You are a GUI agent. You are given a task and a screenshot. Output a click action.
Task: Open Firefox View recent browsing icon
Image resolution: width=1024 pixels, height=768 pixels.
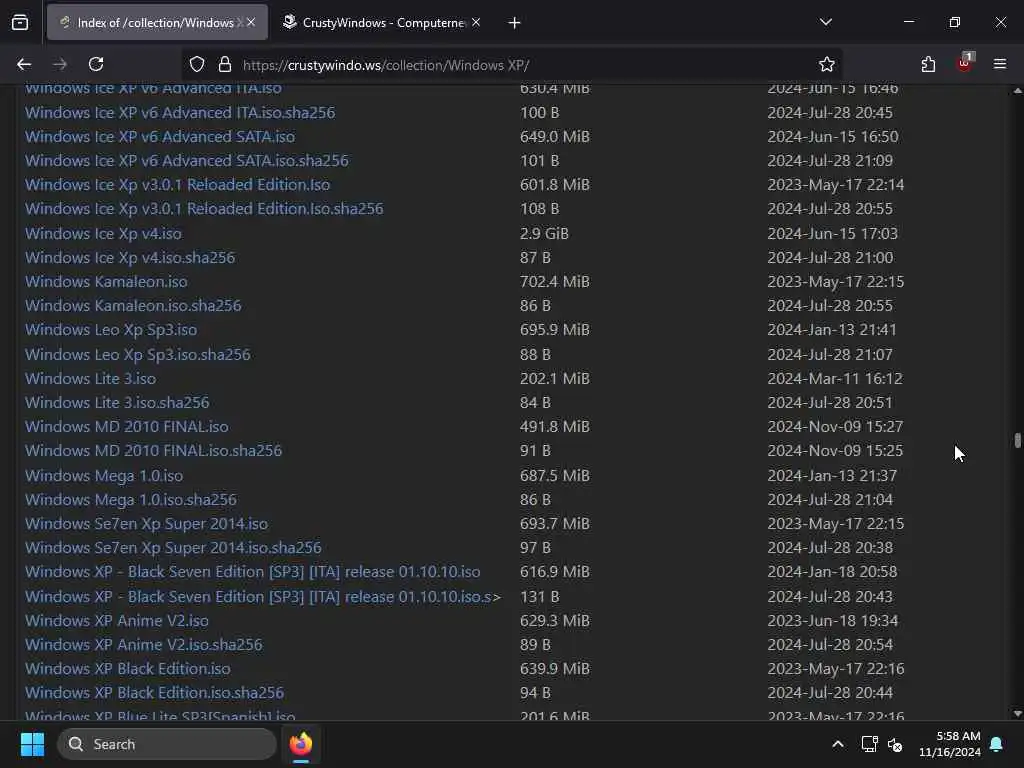tap(20, 23)
